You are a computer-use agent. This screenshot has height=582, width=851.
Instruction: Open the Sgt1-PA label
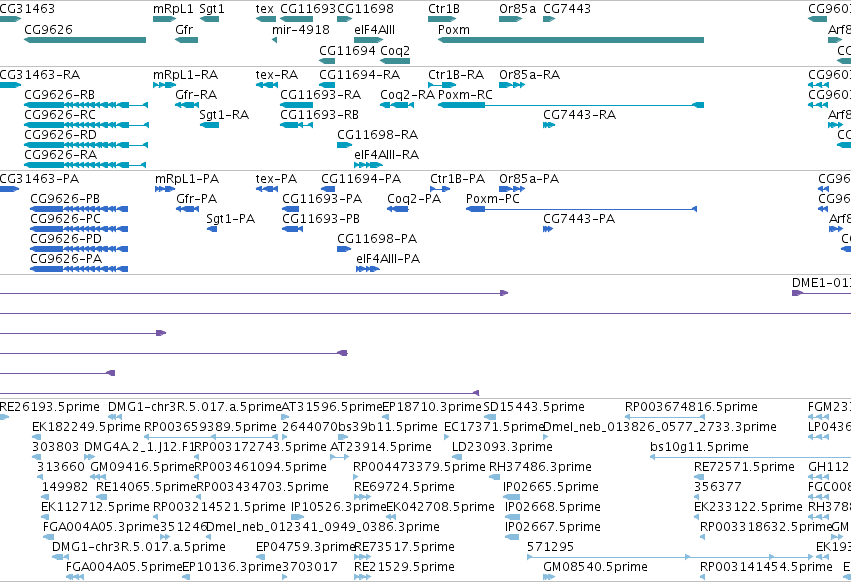click(231, 219)
